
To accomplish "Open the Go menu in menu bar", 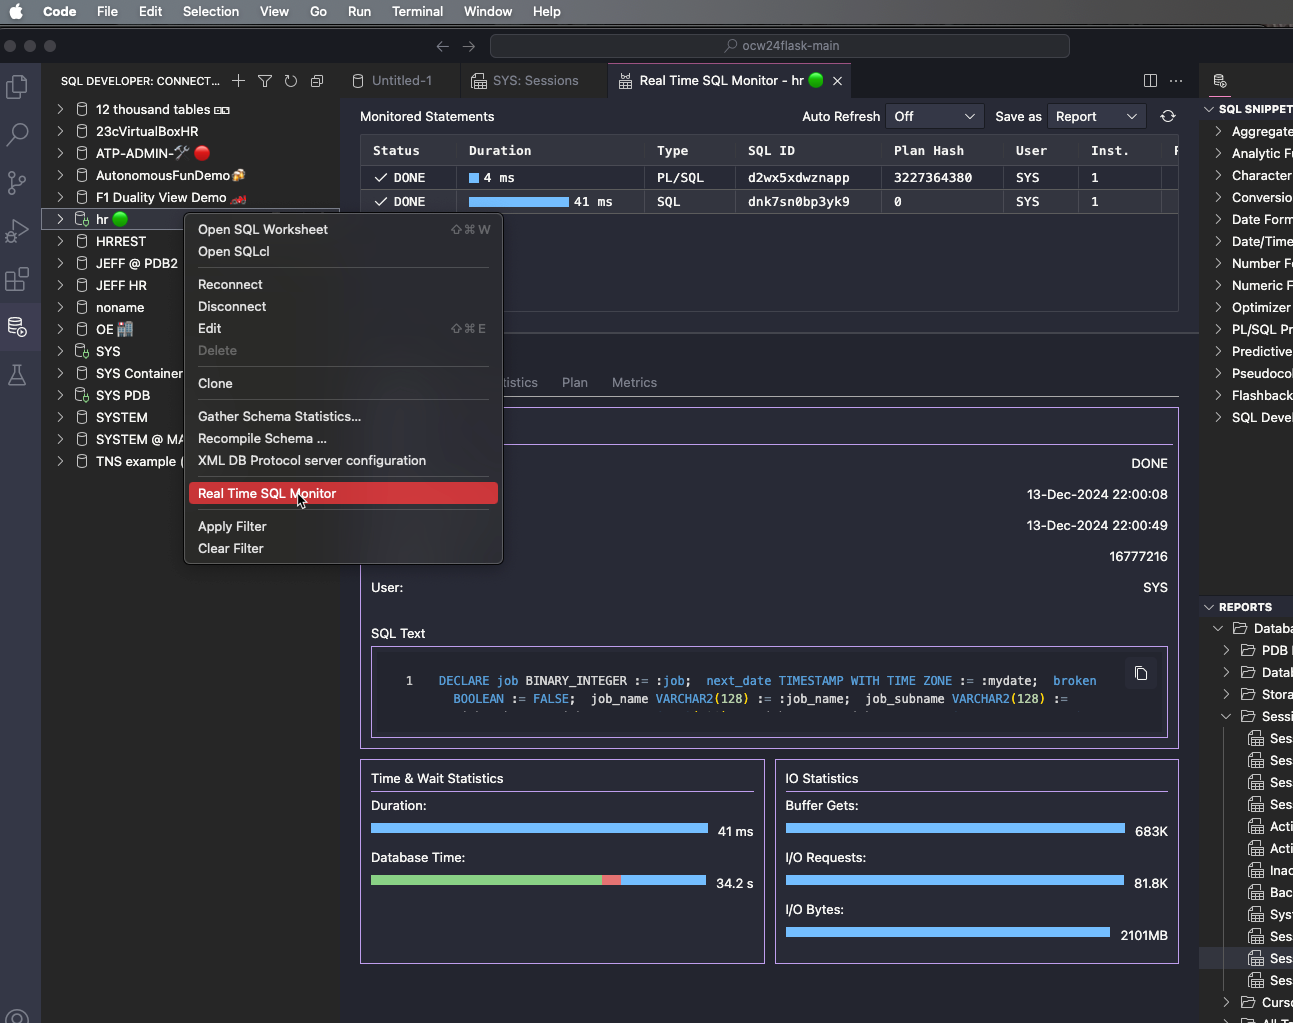I will click(318, 11).
